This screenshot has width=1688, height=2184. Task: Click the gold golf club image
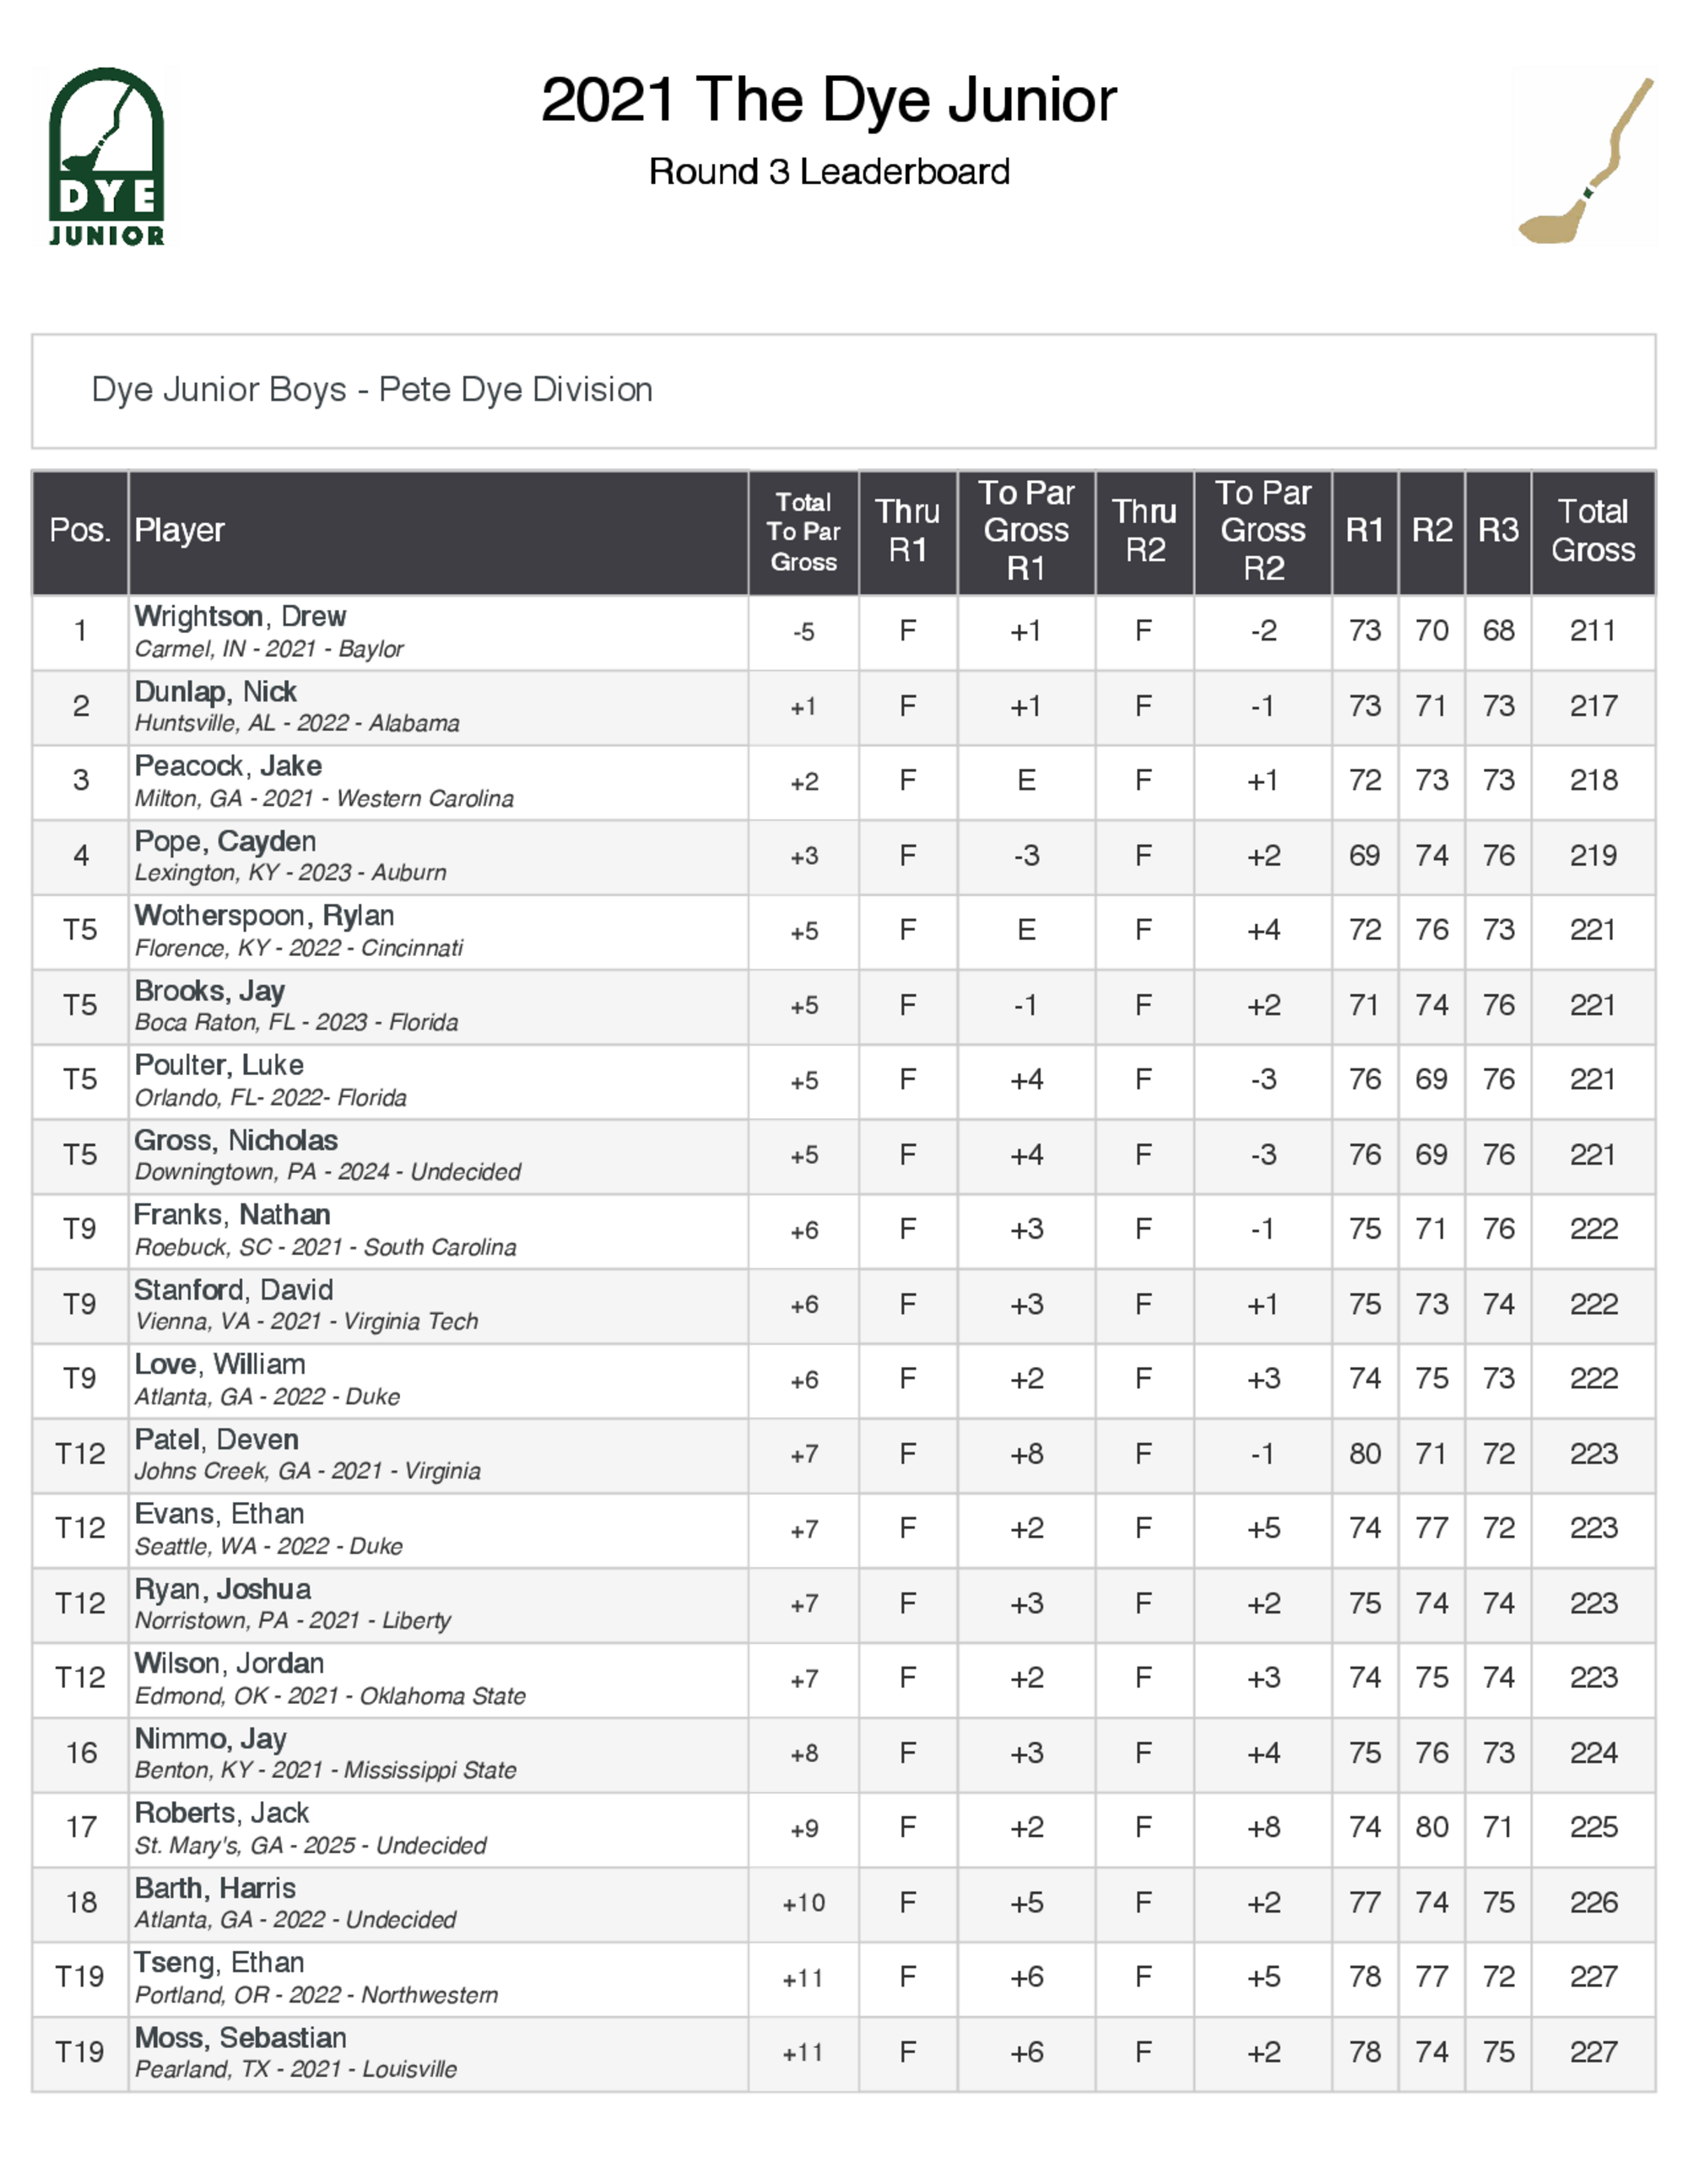point(1584,160)
